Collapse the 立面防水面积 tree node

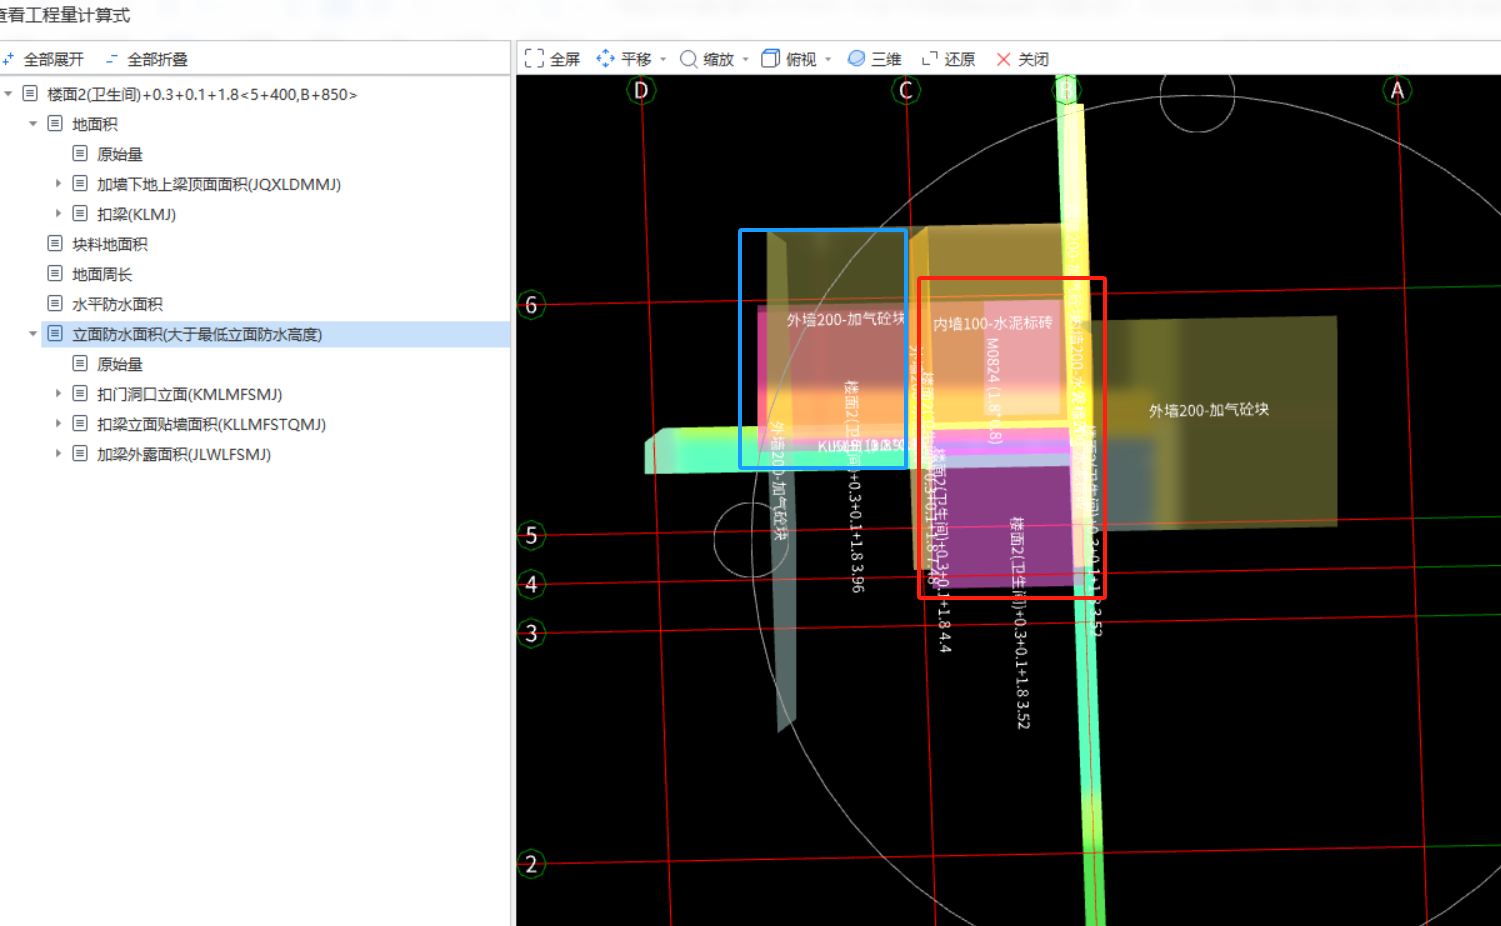(x=33, y=334)
